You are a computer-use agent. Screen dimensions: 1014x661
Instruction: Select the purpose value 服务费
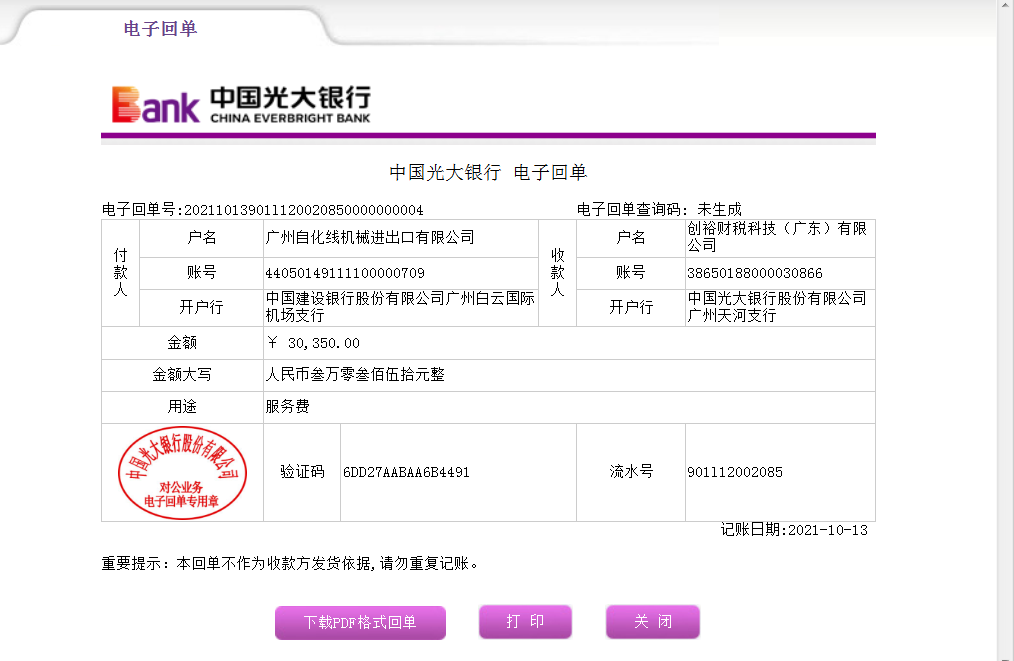tap(287, 406)
